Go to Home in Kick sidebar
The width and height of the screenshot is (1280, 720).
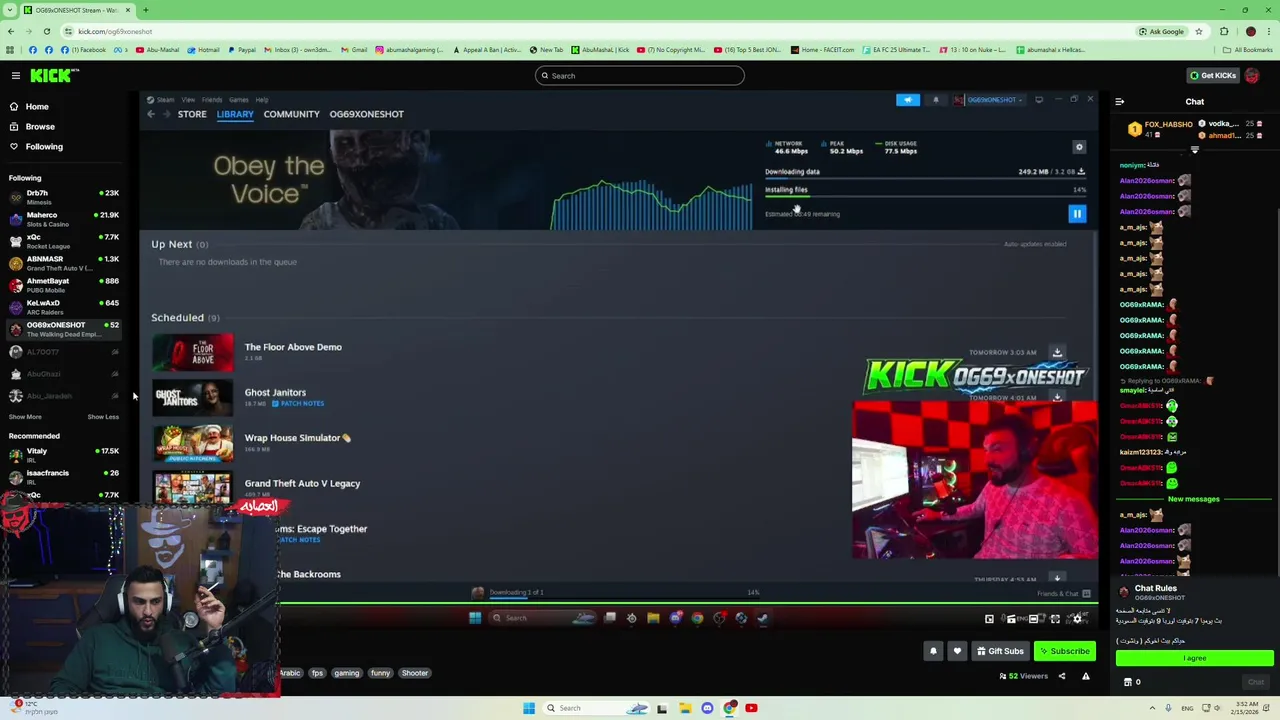[x=37, y=107]
